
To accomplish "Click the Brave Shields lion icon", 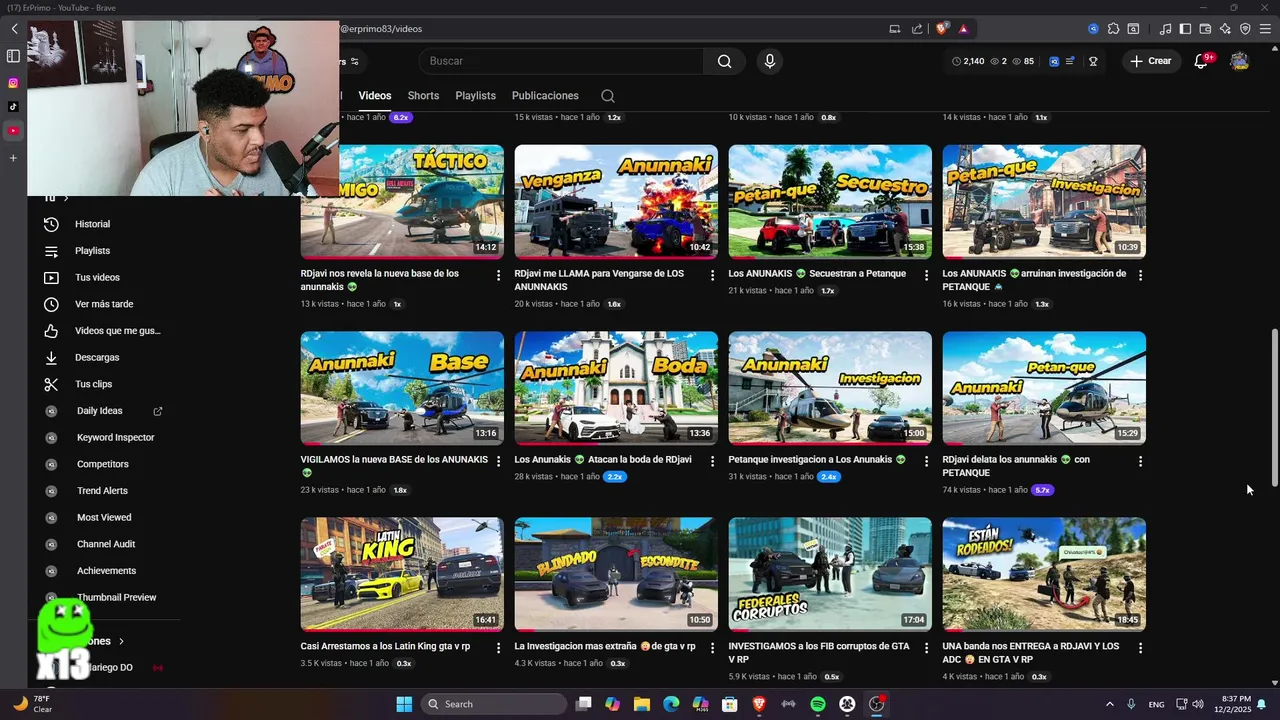I will 942,29.
